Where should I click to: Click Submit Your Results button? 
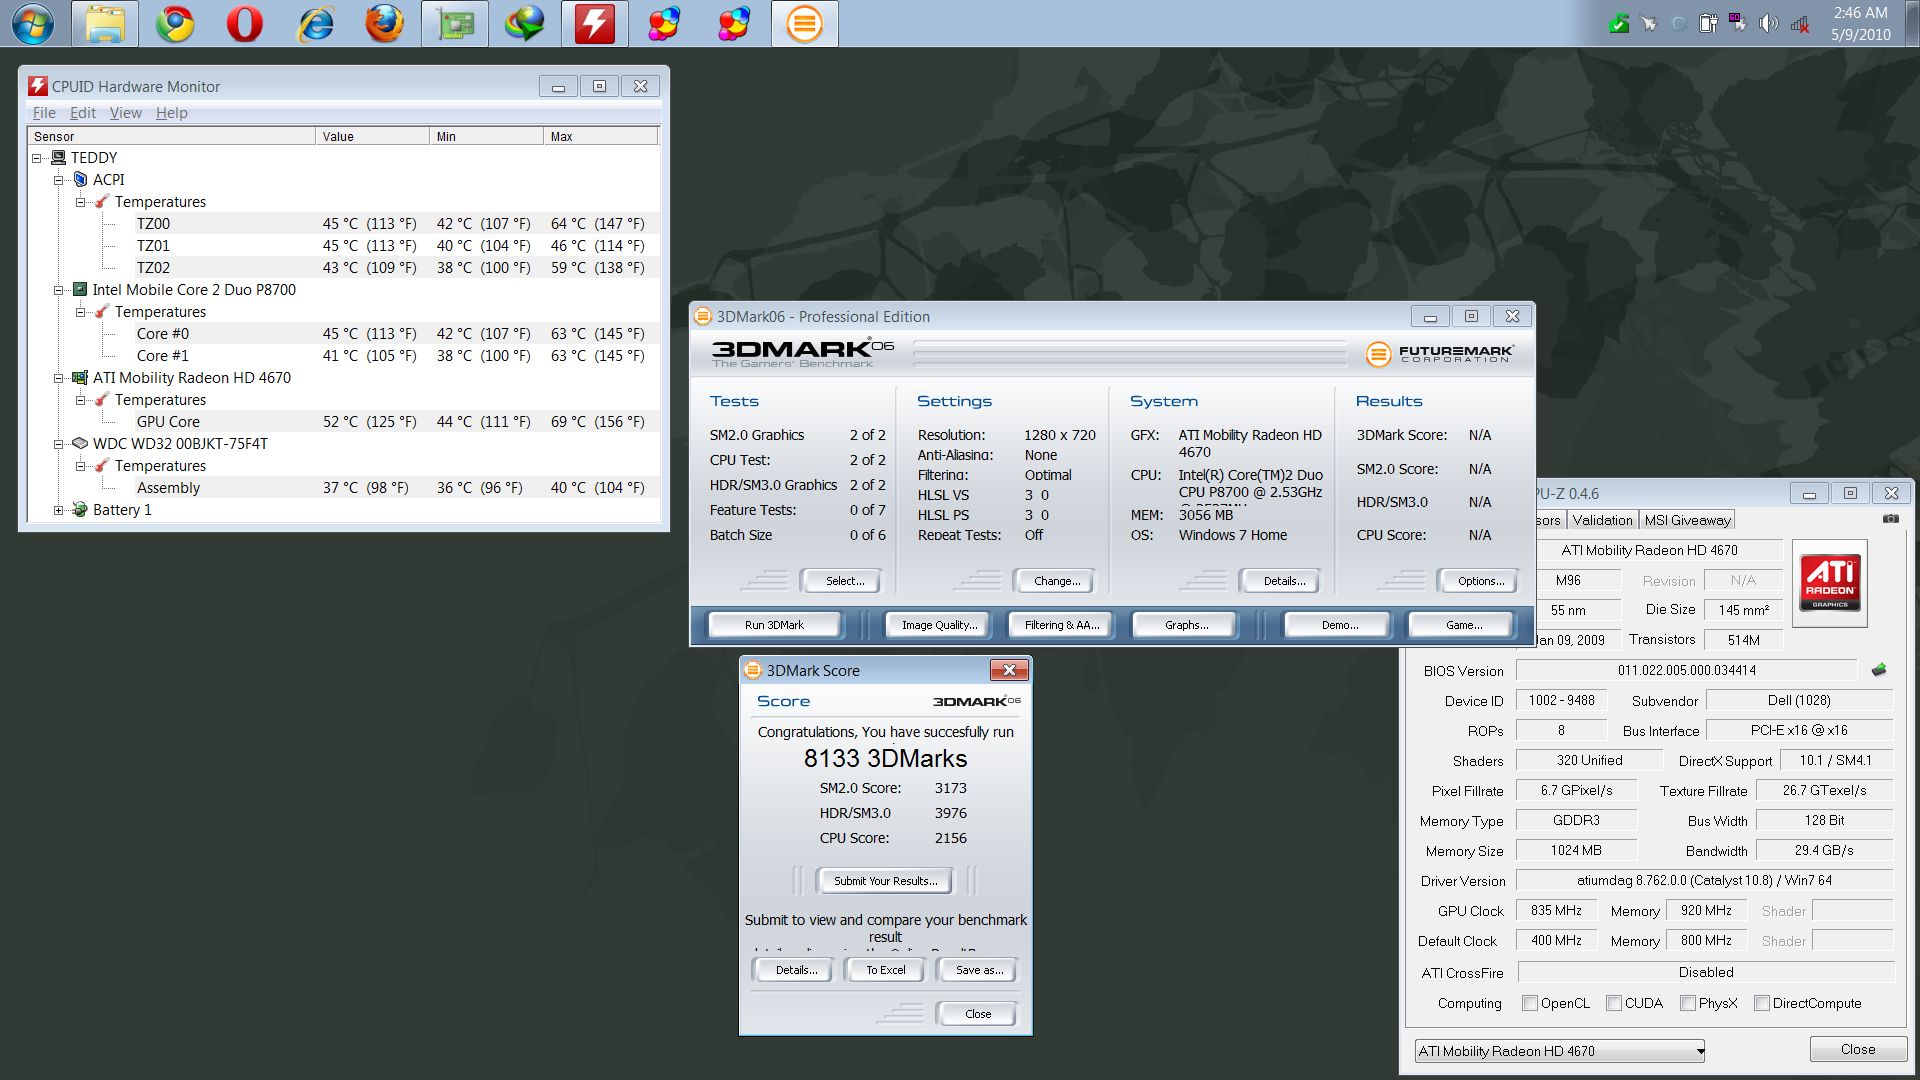point(886,881)
